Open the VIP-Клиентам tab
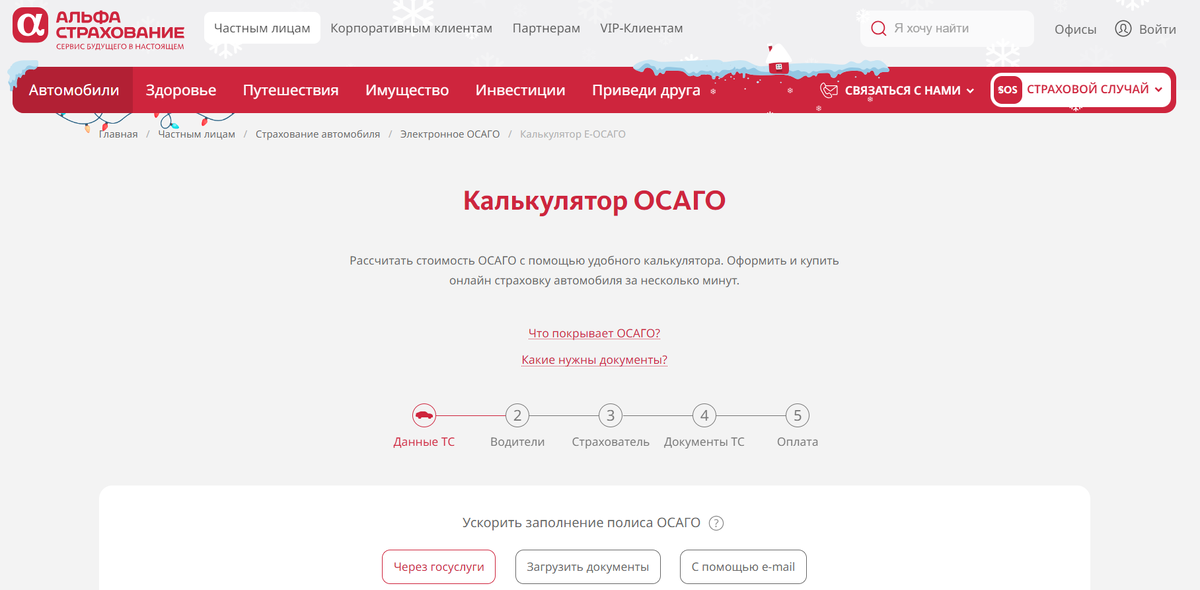This screenshot has height=590, width=1200. [641, 28]
